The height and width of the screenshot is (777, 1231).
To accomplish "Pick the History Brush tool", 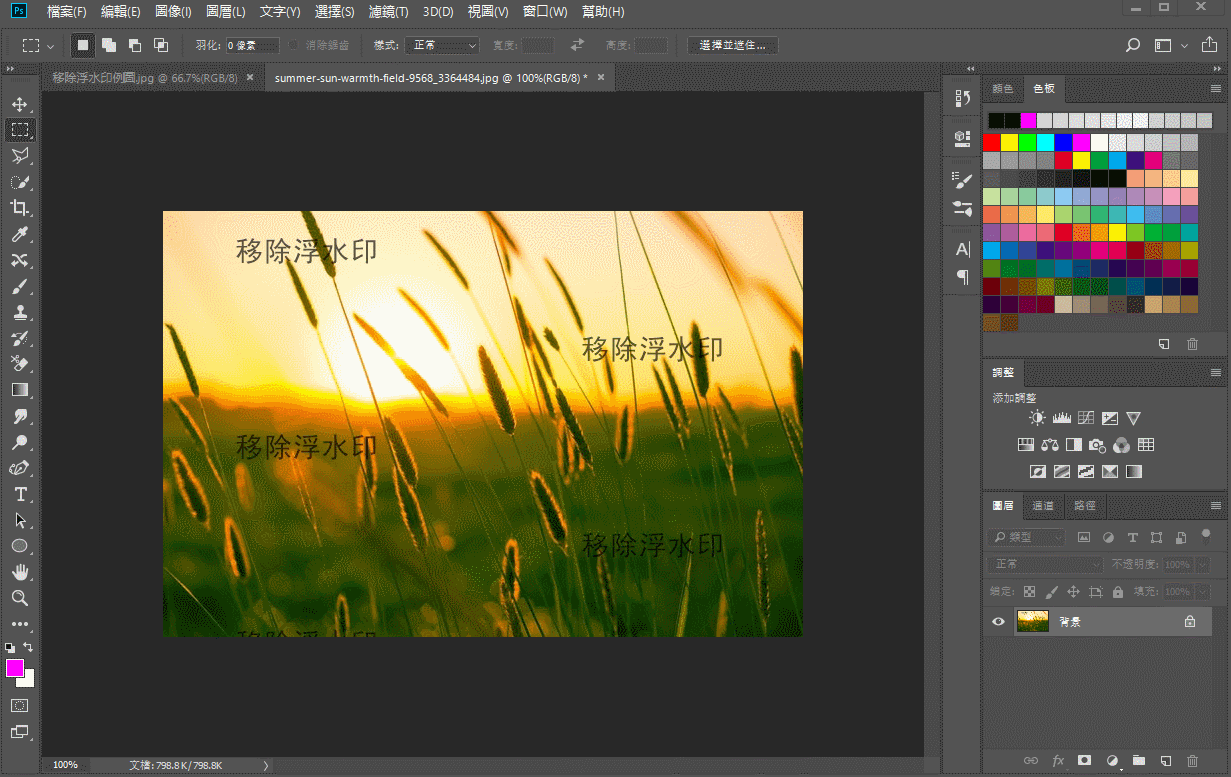I will coord(19,338).
